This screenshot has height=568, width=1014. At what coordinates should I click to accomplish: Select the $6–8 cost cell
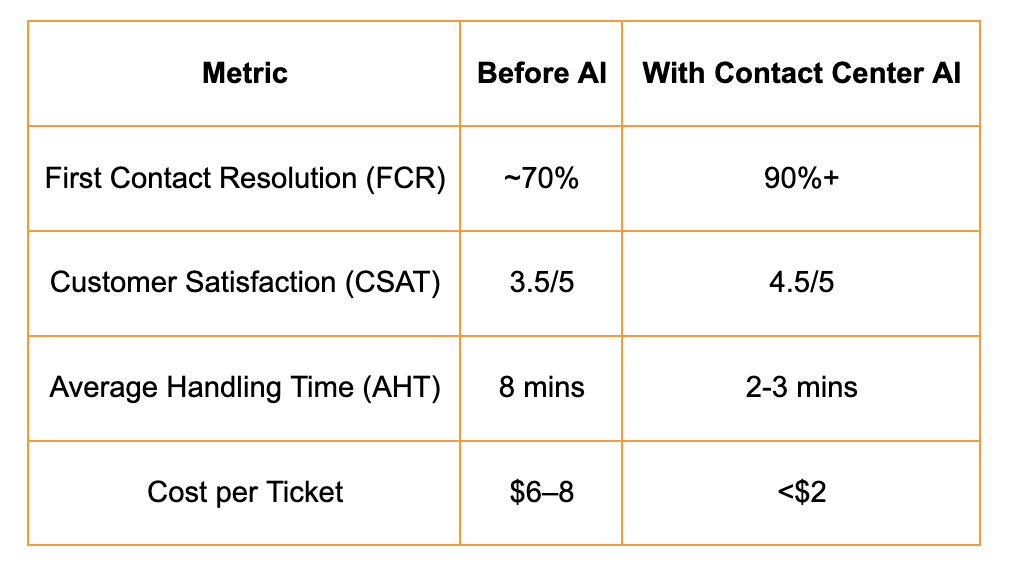tap(542, 492)
